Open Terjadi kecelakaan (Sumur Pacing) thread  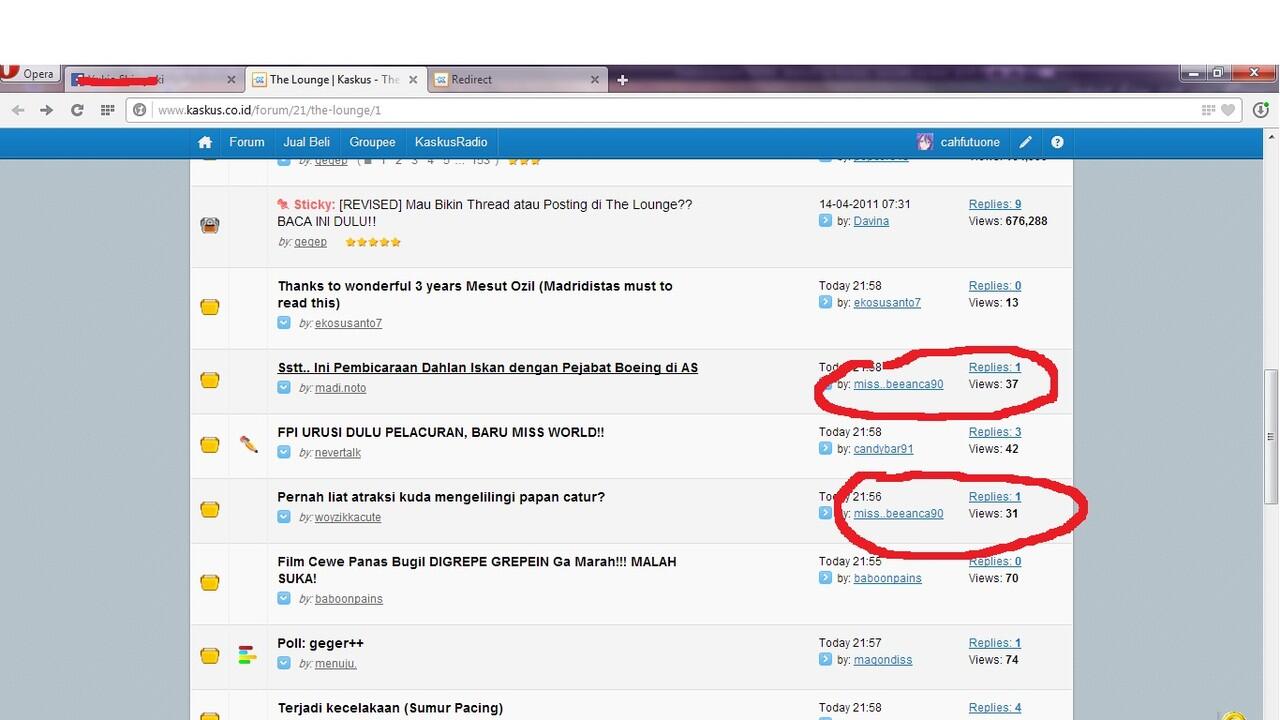click(390, 708)
